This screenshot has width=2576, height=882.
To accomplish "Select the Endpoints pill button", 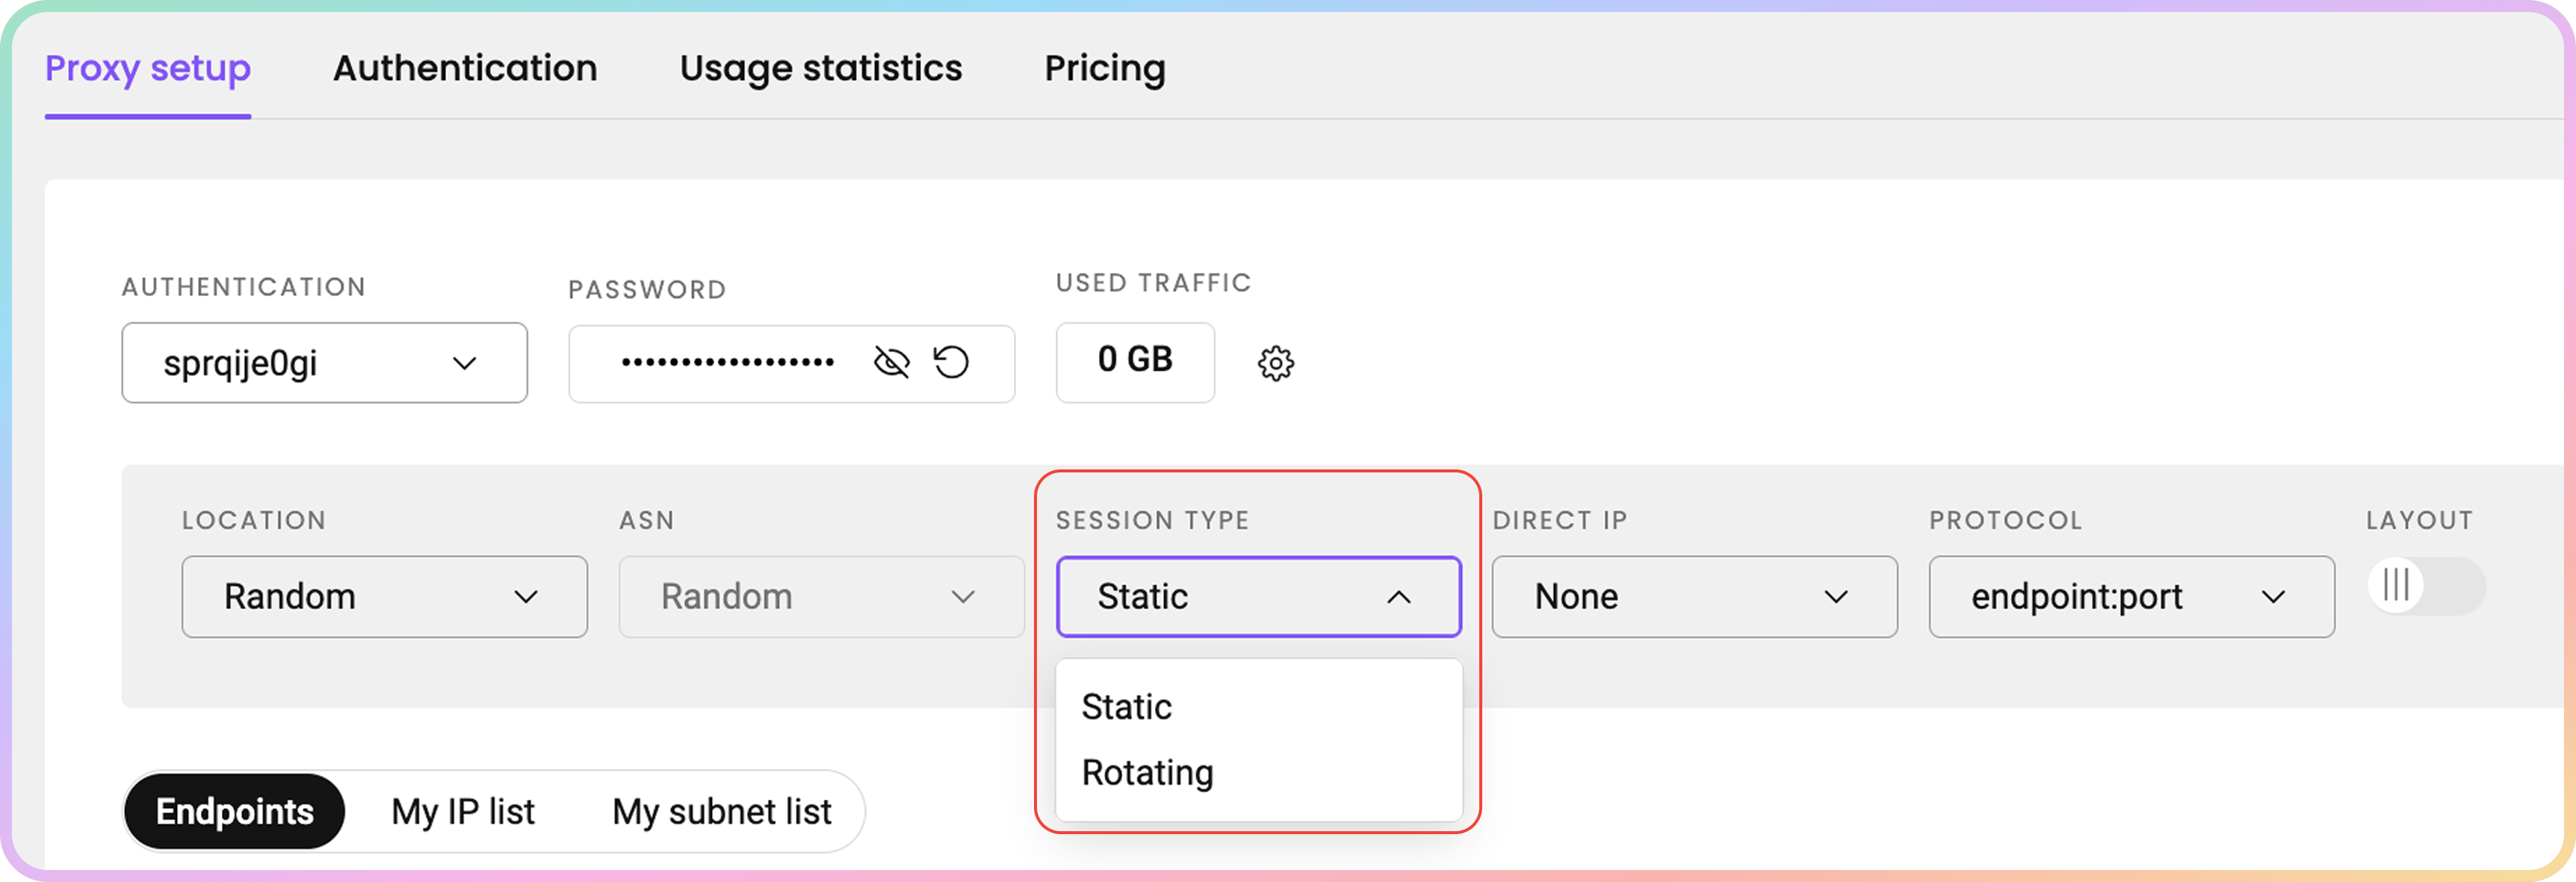I will 235,811.
